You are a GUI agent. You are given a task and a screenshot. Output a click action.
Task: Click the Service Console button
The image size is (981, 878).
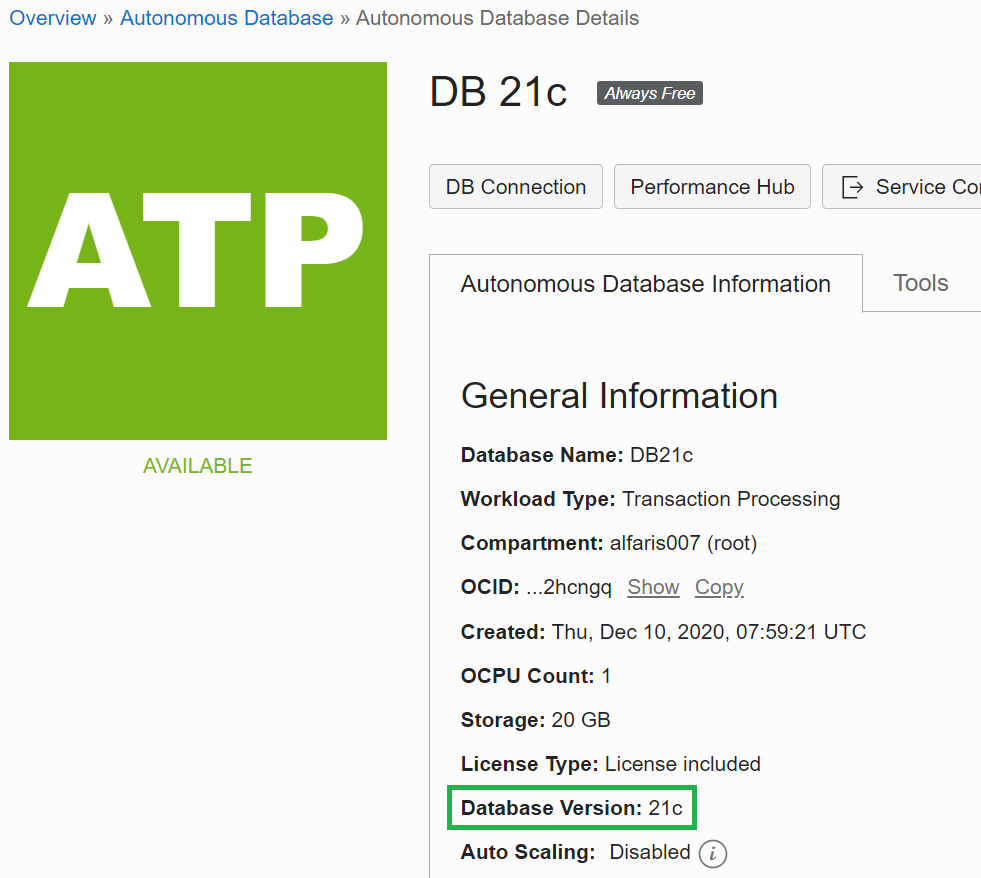pyautogui.click(x=902, y=186)
